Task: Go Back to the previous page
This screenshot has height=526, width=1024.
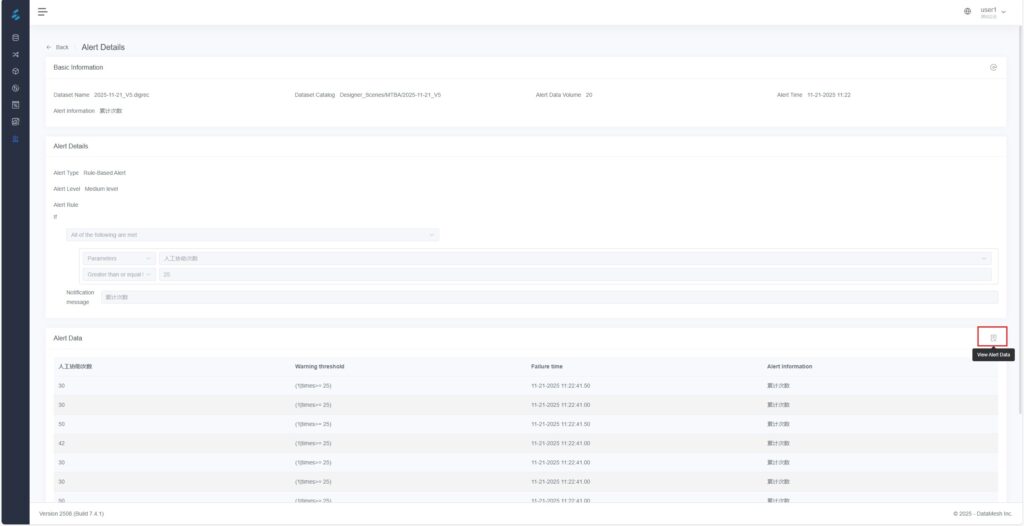Action: coord(57,47)
